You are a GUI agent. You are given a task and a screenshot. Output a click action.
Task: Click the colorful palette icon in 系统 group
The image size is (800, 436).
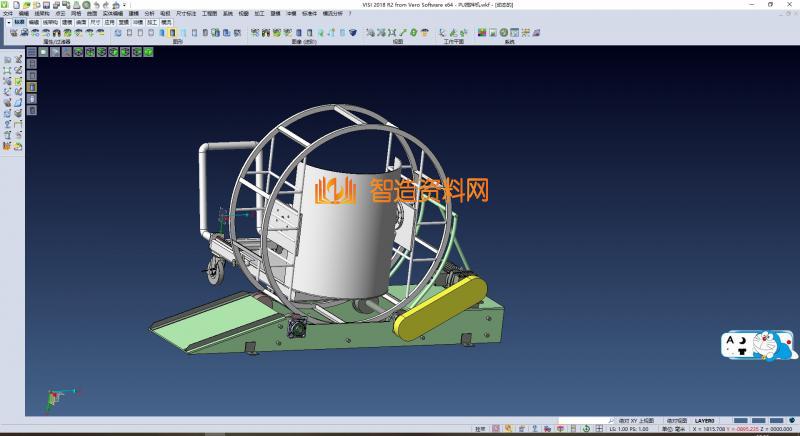482,33
